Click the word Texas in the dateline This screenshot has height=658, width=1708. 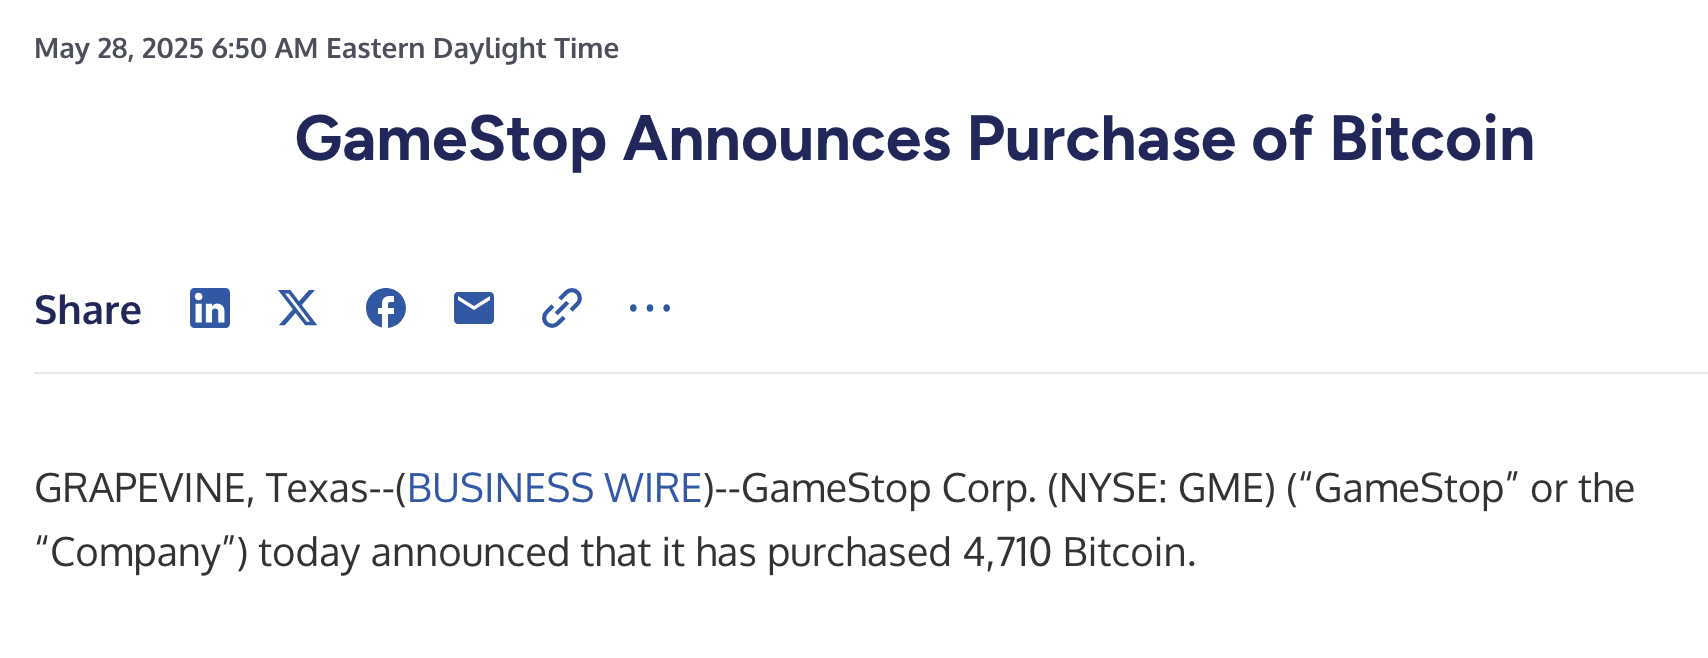pos(317,488)
